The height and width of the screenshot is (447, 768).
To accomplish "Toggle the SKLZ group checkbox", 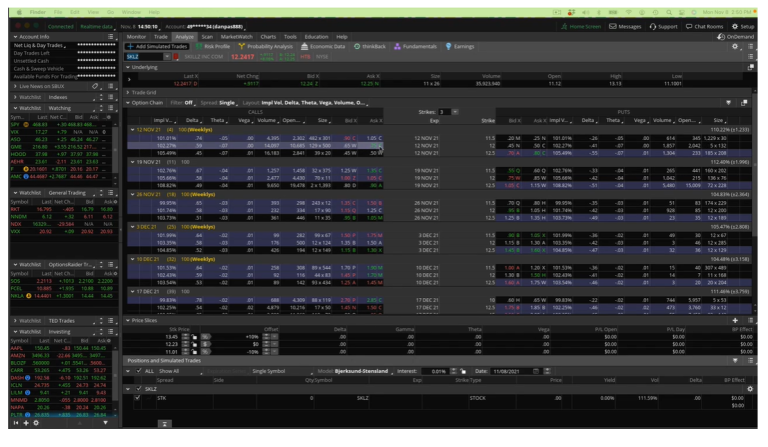I will coord(138,388).
